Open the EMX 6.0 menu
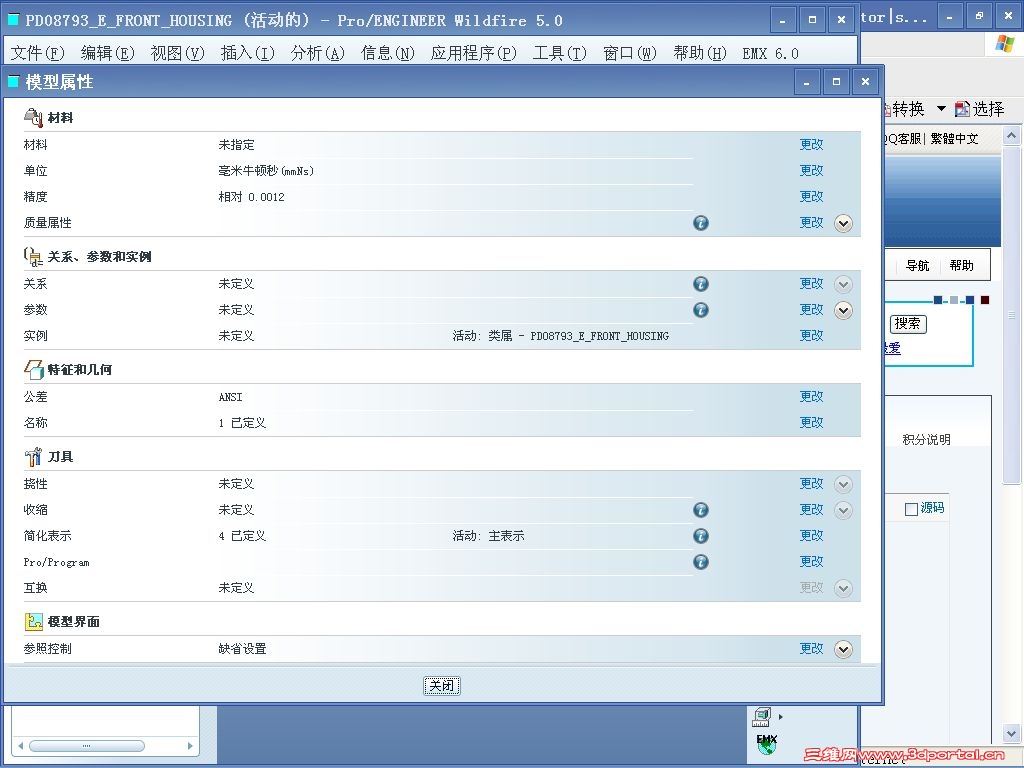Viewport: 1024px width, 768px height. 771,54
